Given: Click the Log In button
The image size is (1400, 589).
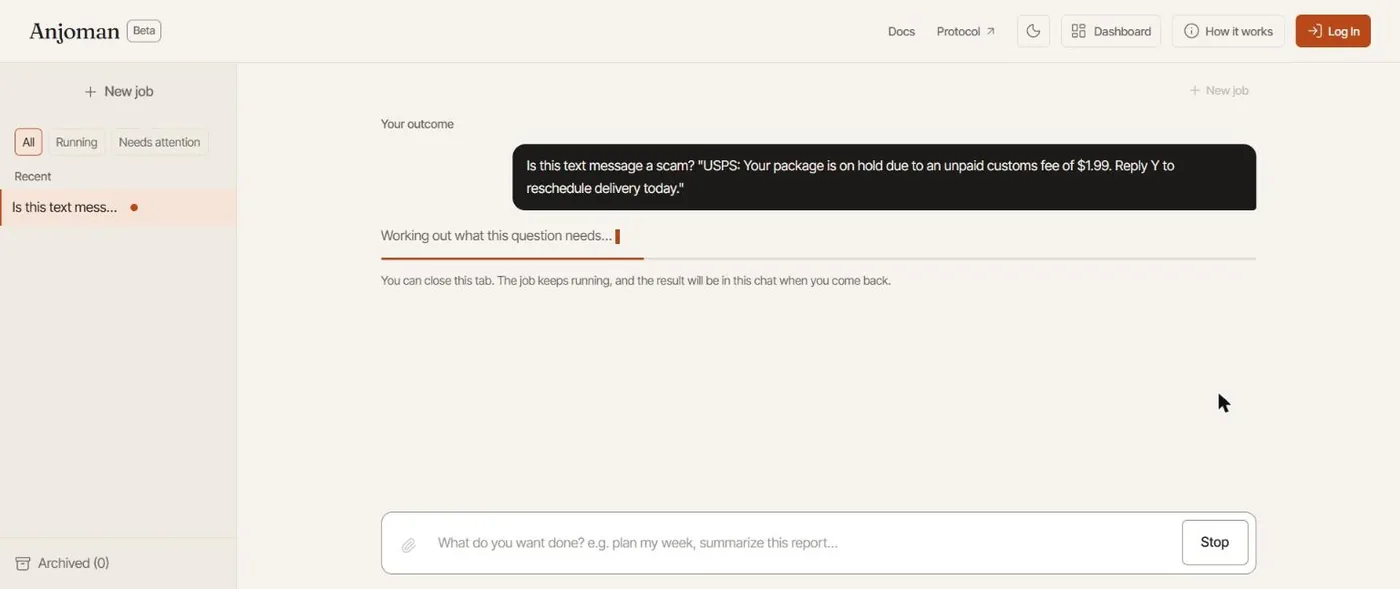Looking at the screenshot, I should [x=1333, y=31].
